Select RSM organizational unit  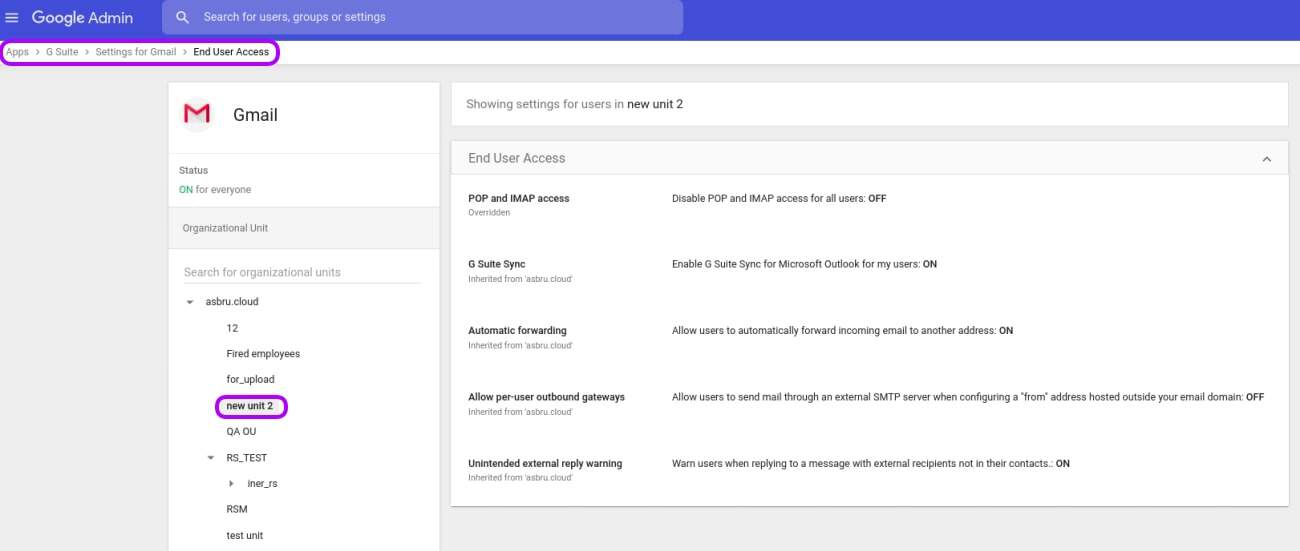click(237, 509)
